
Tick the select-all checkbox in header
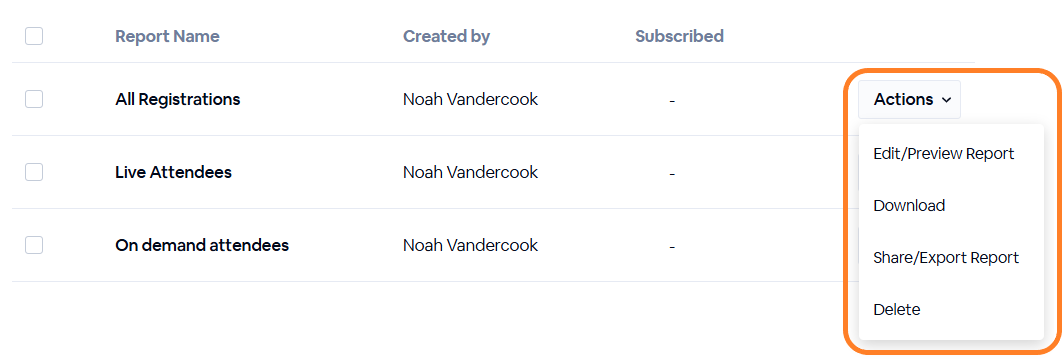click(34, 36)
